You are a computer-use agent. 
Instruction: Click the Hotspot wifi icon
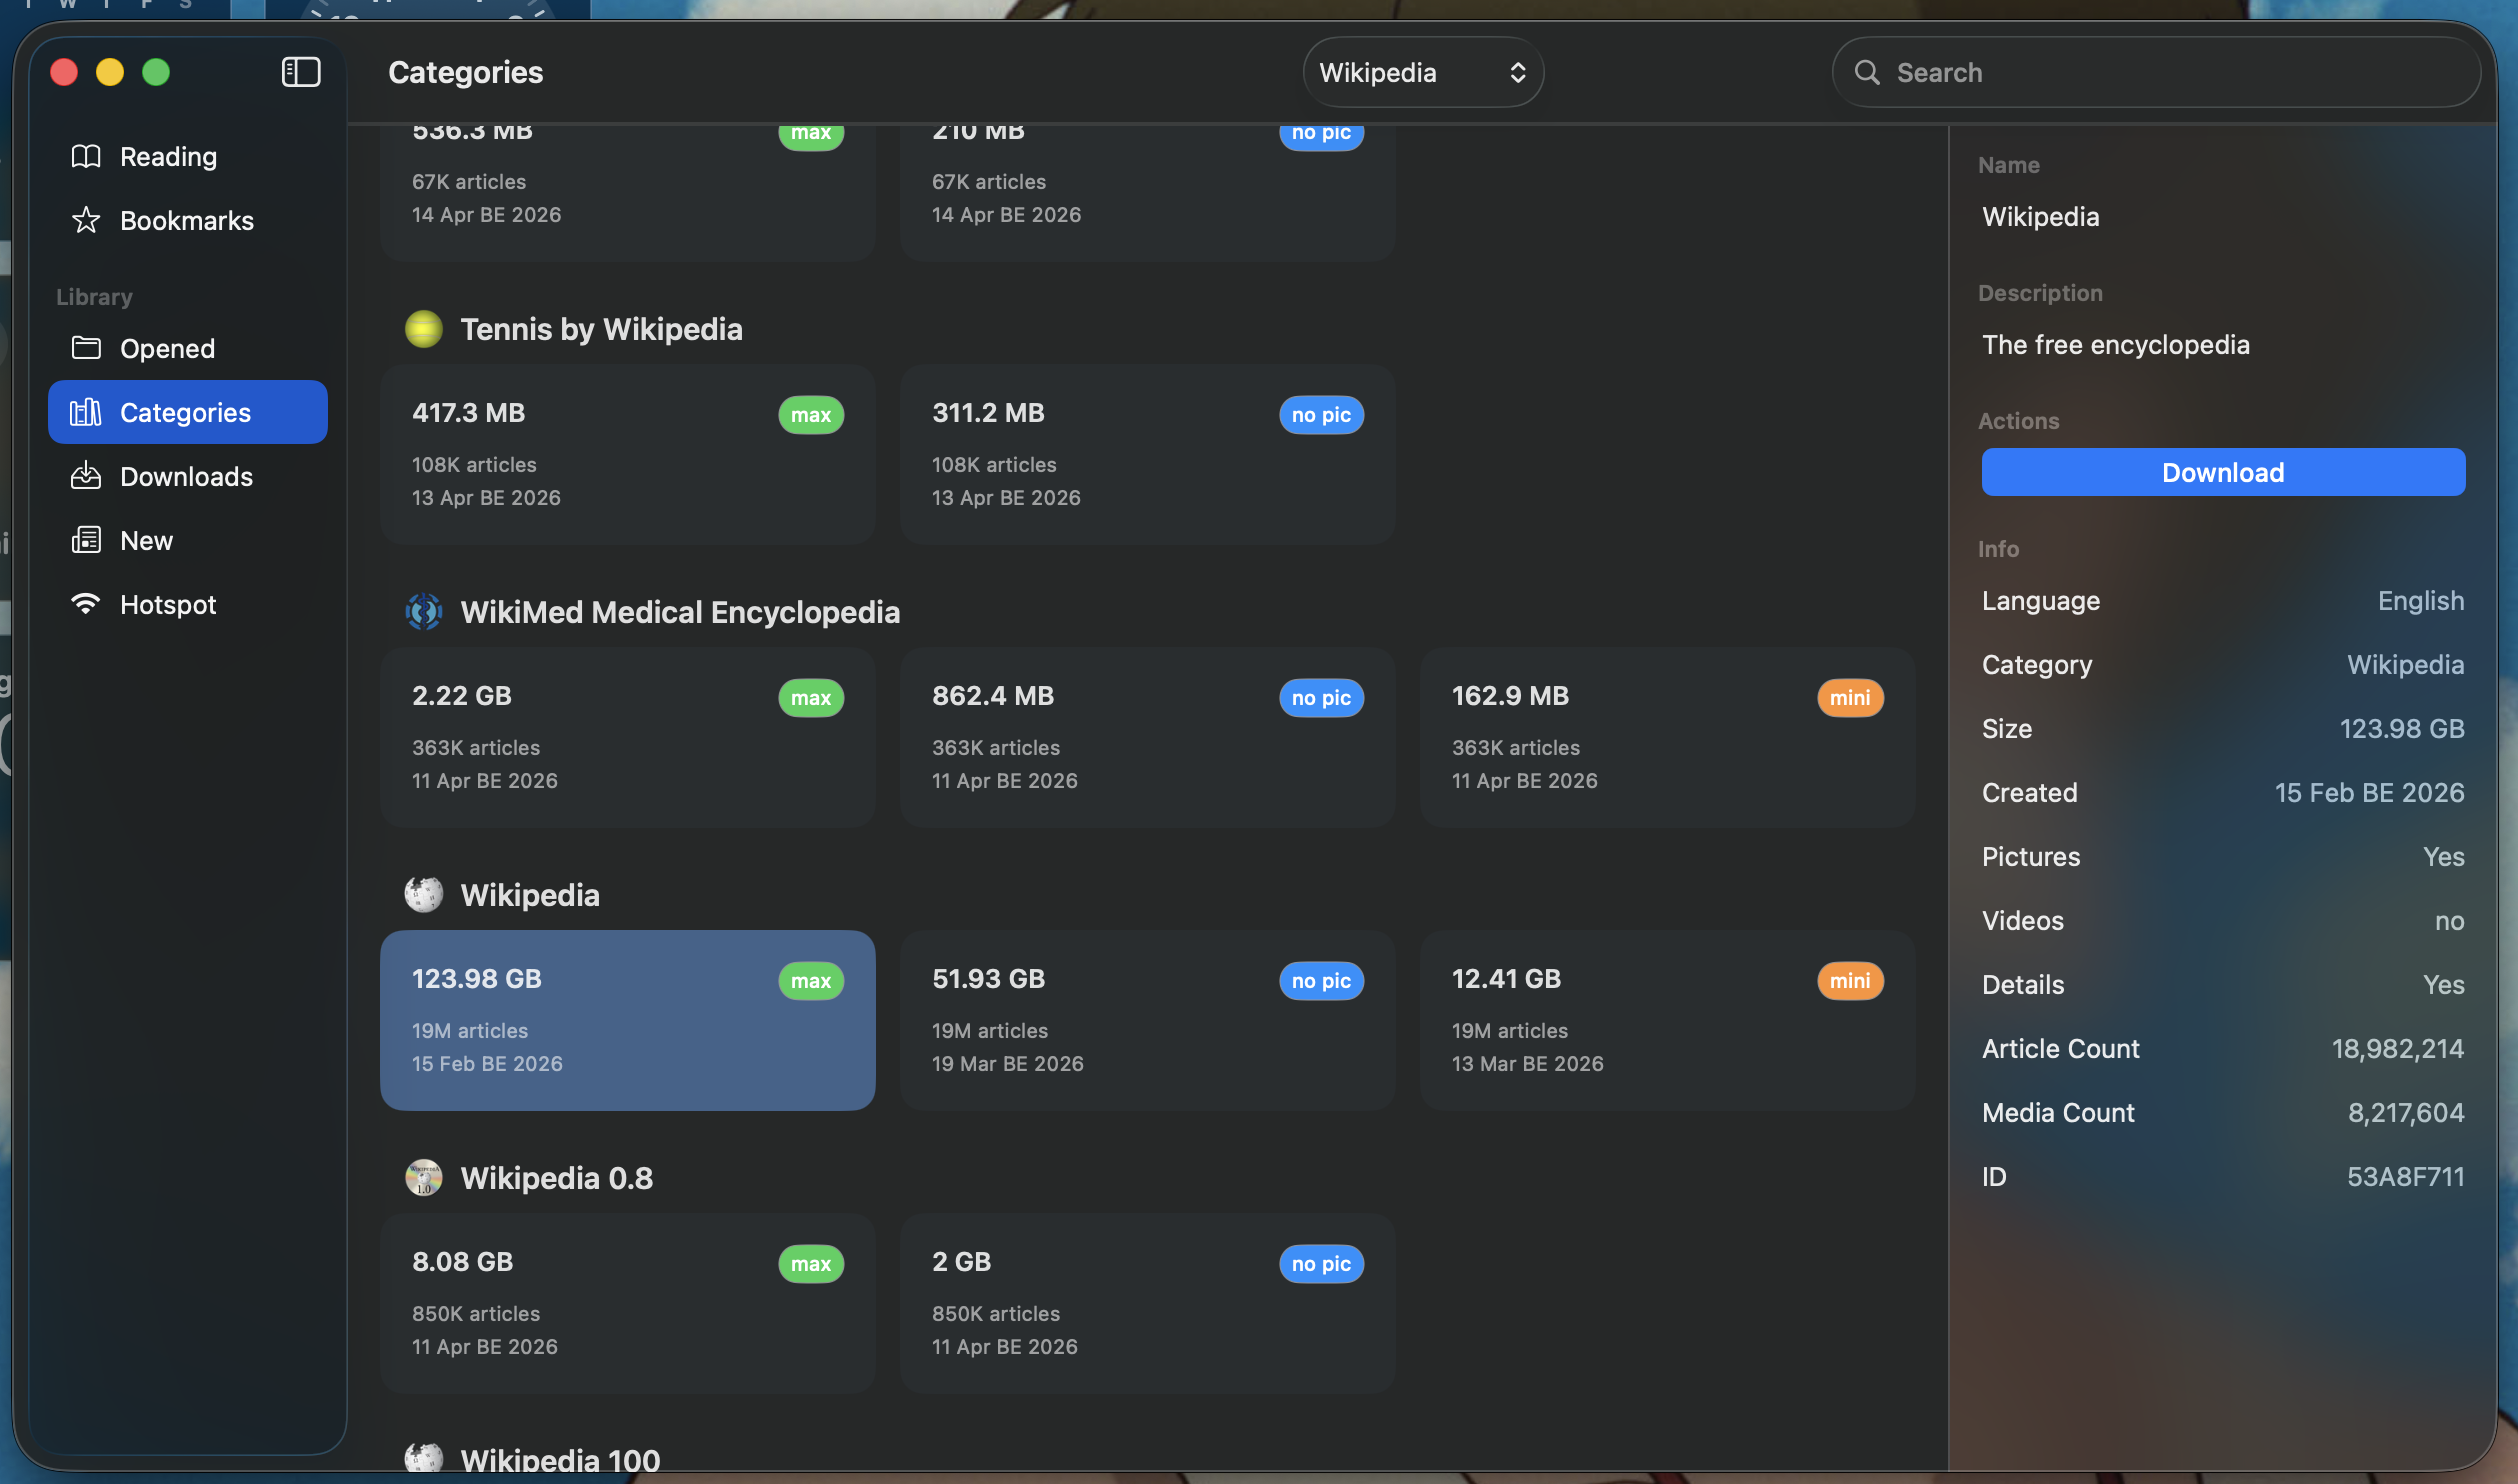86,604
